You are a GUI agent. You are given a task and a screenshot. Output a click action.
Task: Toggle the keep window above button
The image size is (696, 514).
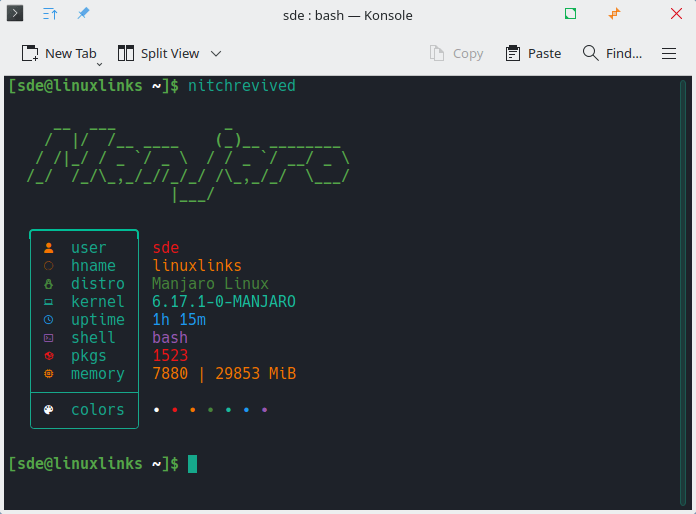(x=50, y=15)
